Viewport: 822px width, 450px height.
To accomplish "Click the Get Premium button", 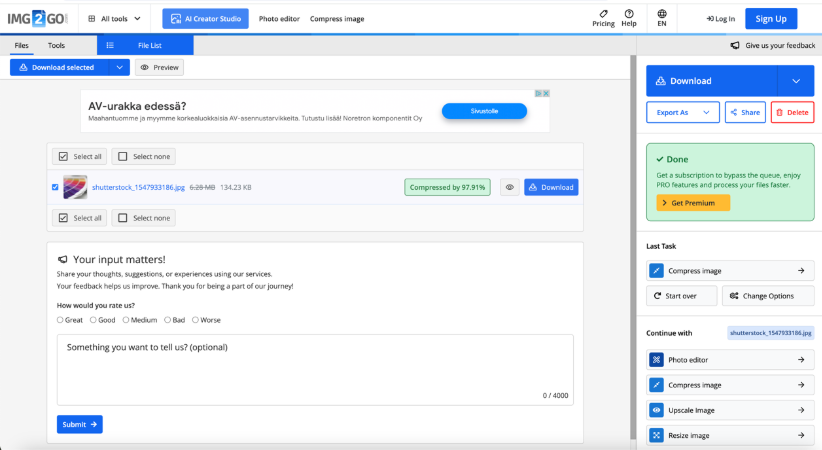I will pyautogui.click(x=693, y=203).
